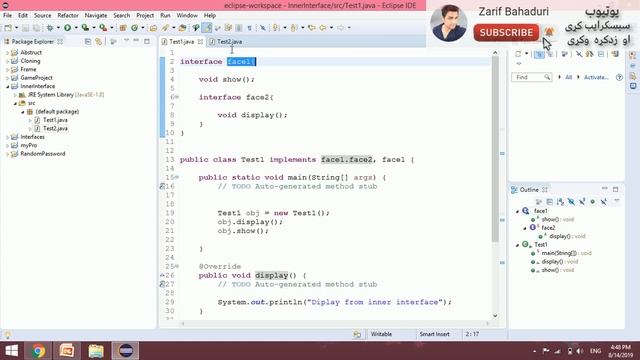640x360 pixels.
Task: Click the Save toolbar icon
Action: tap(25, 28)
